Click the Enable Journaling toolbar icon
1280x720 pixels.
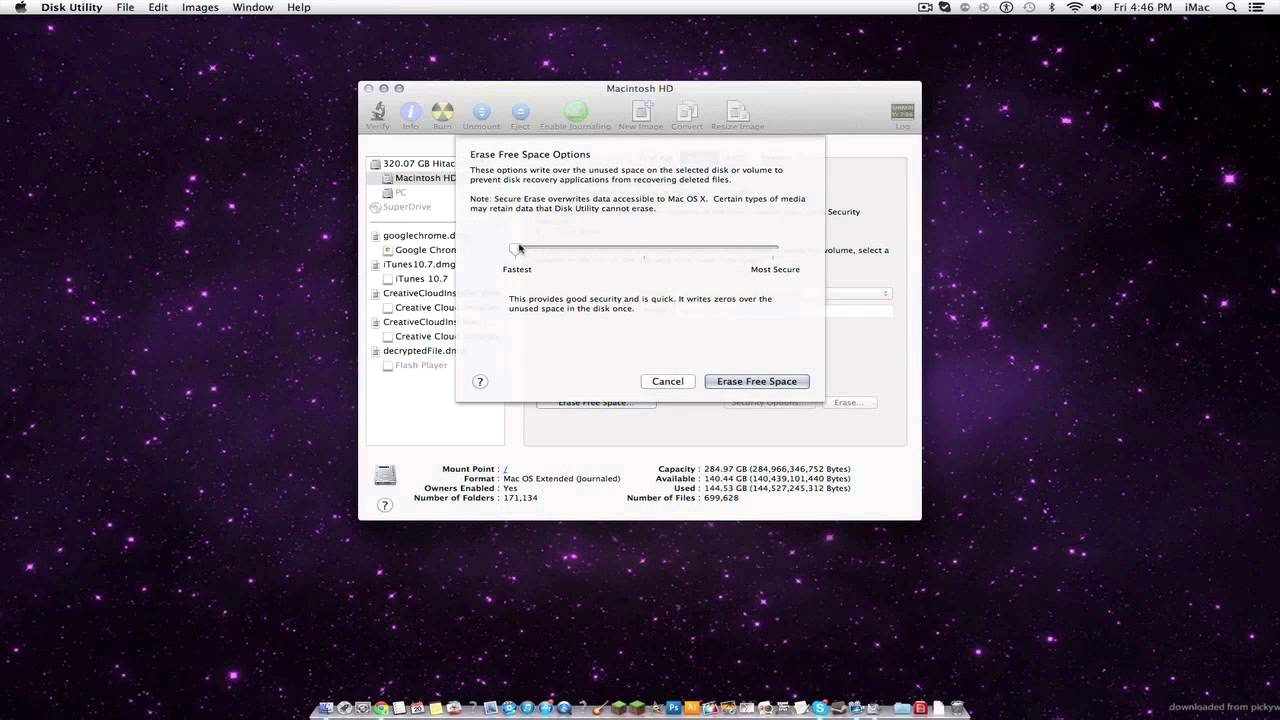pos(575,113)
